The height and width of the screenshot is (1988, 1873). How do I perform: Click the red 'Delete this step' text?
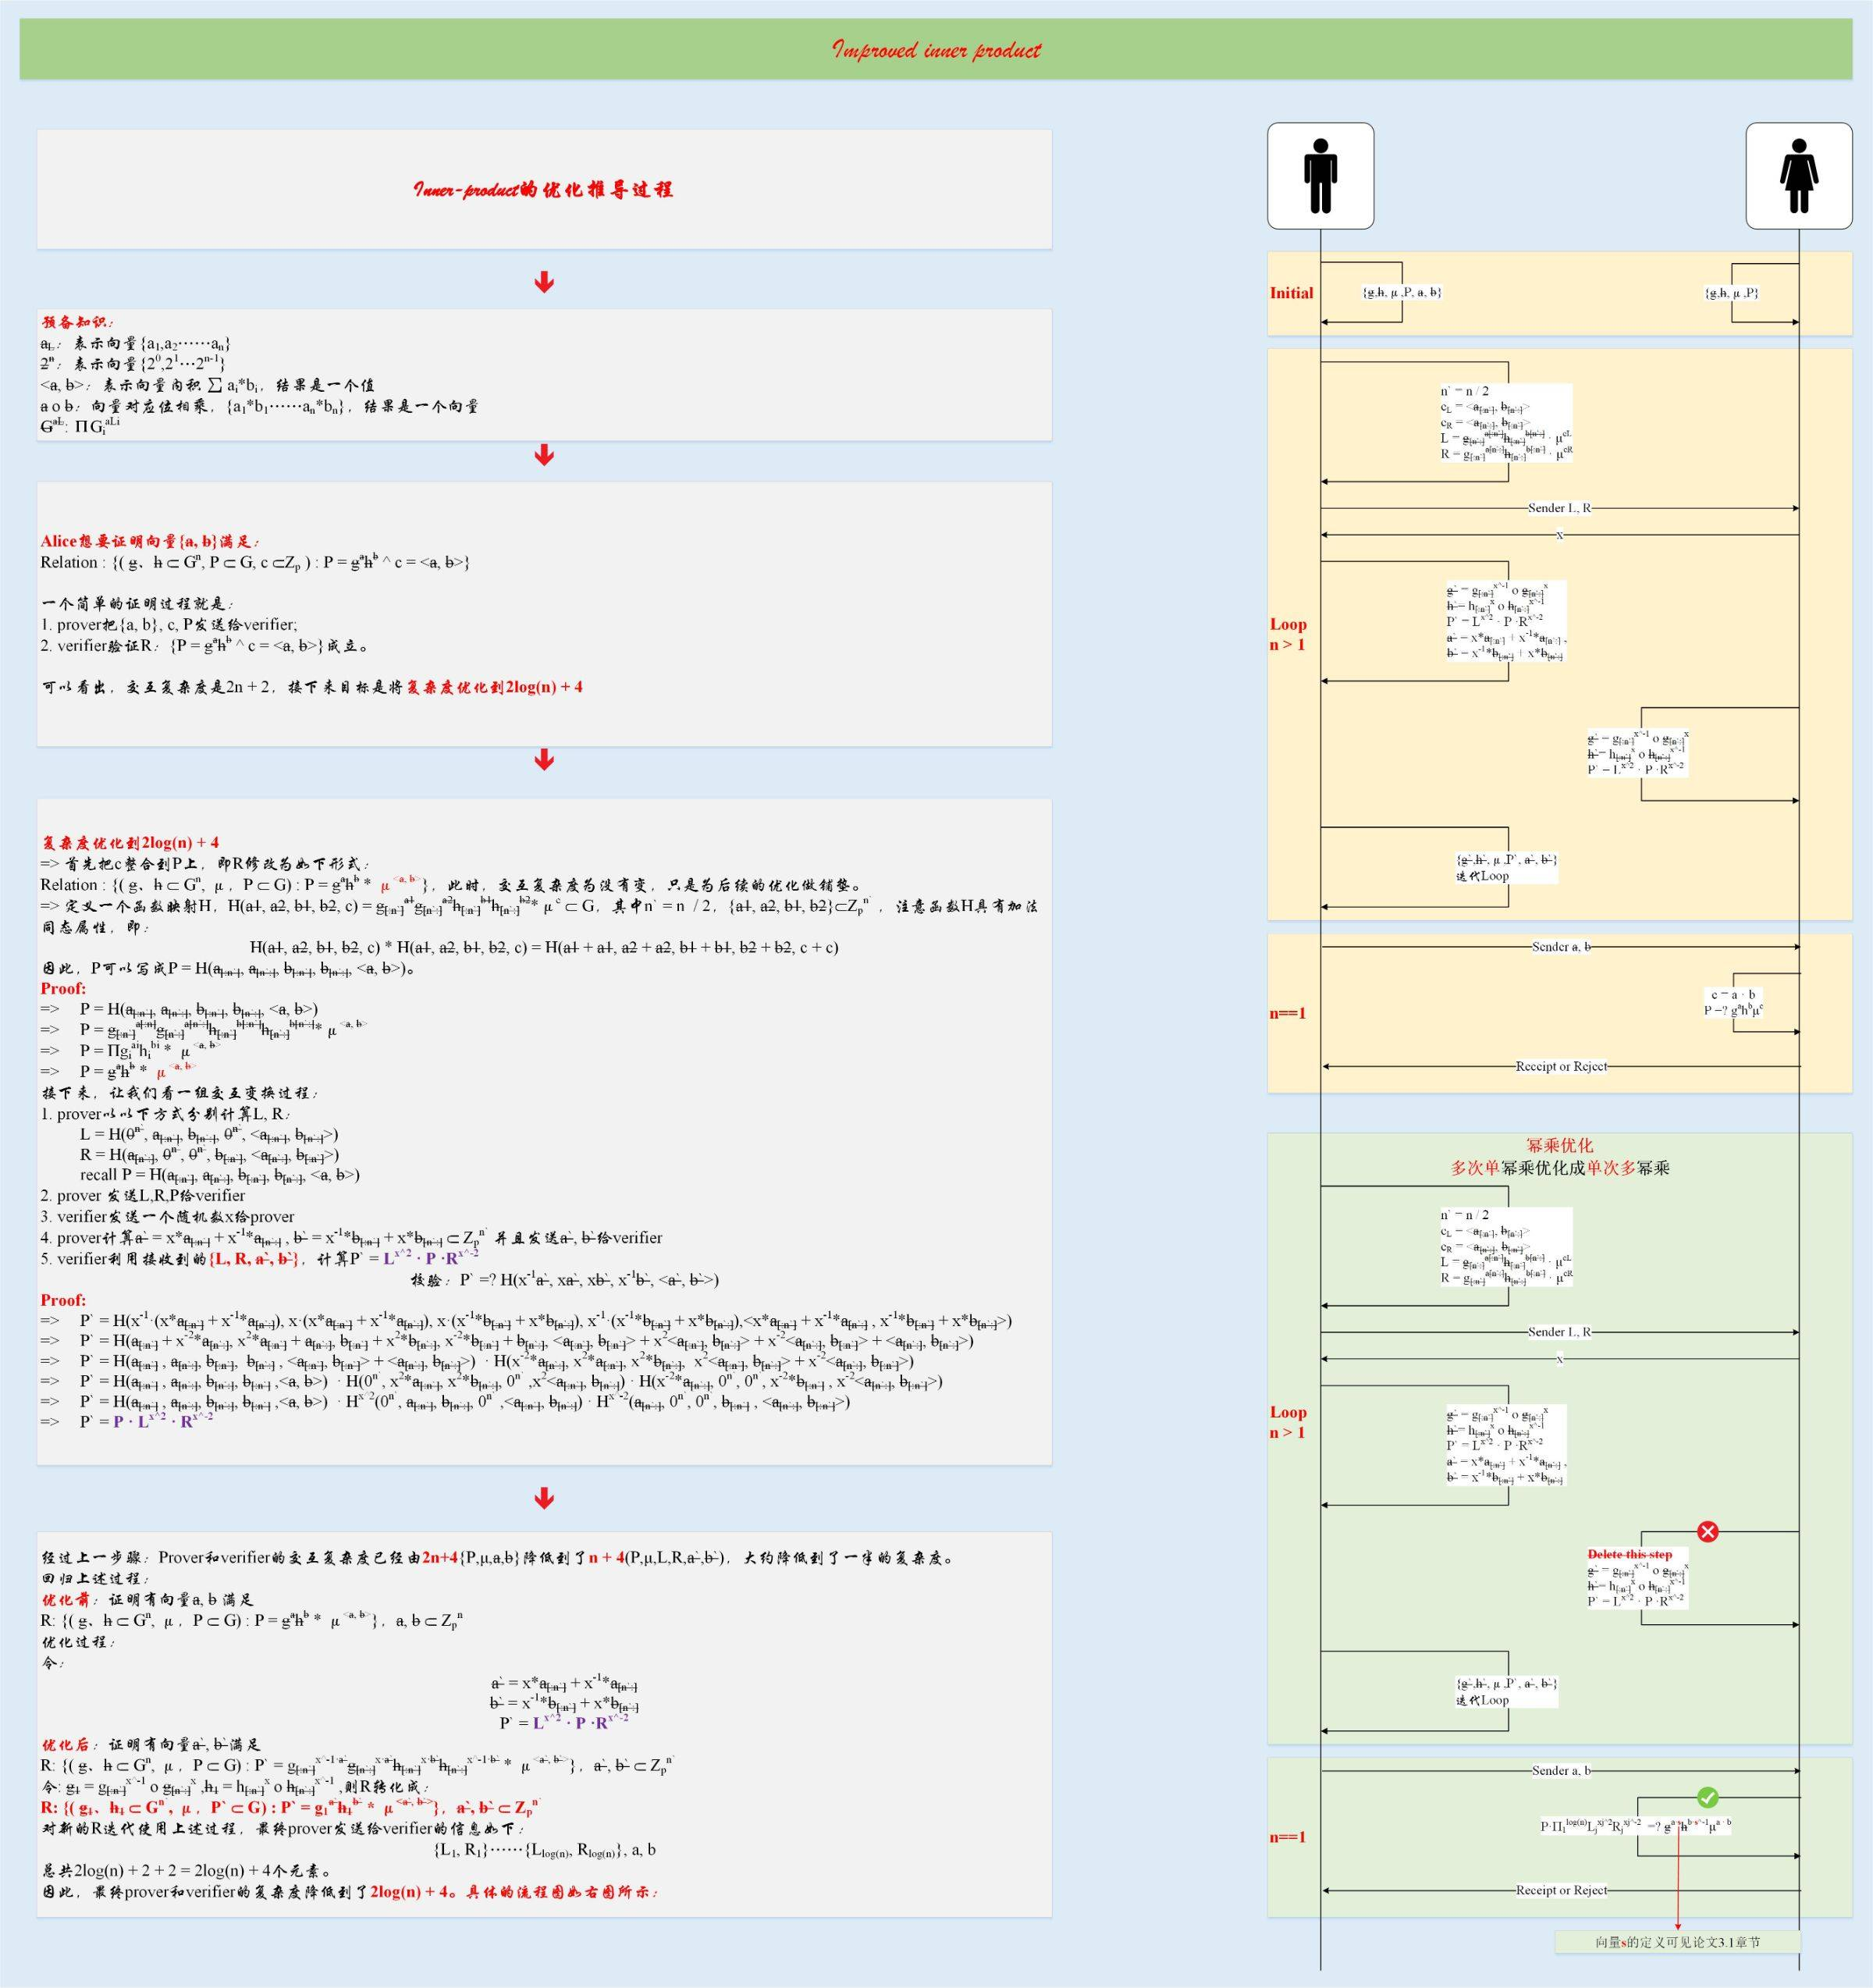pyautogui.click(x=1629, y=1555)
